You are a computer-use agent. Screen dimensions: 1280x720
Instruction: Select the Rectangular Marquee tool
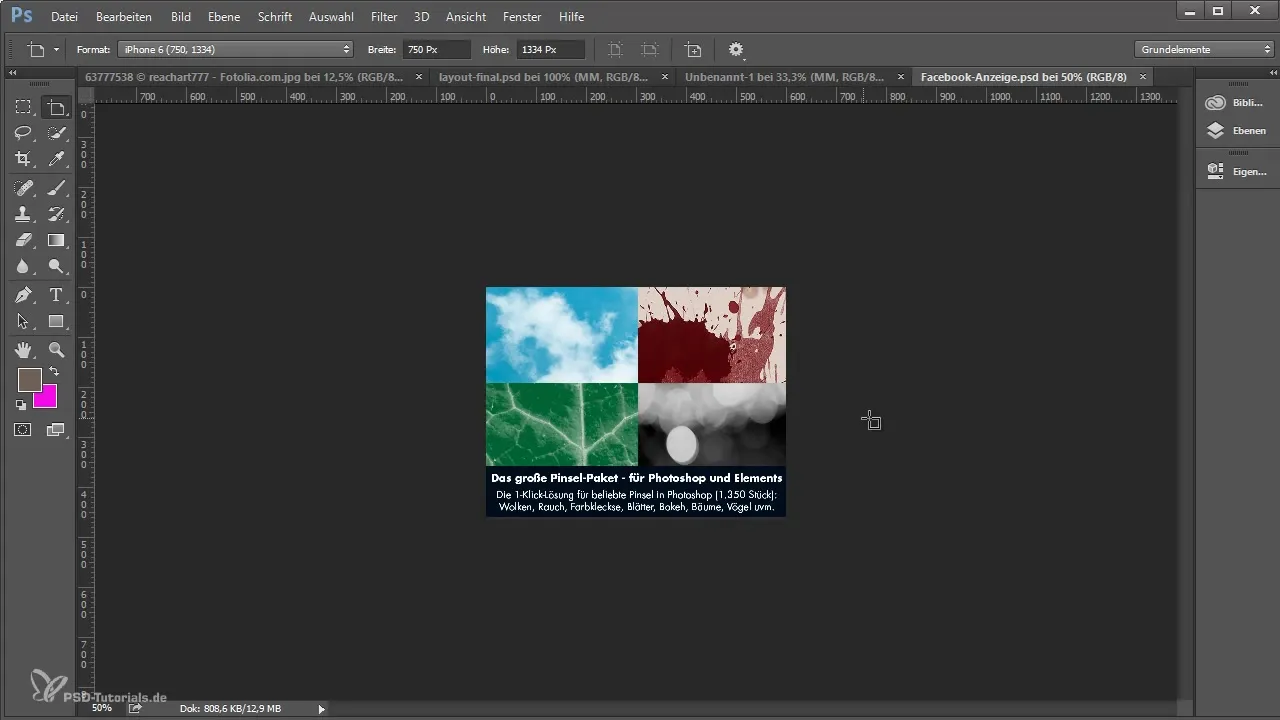(23, 107)
